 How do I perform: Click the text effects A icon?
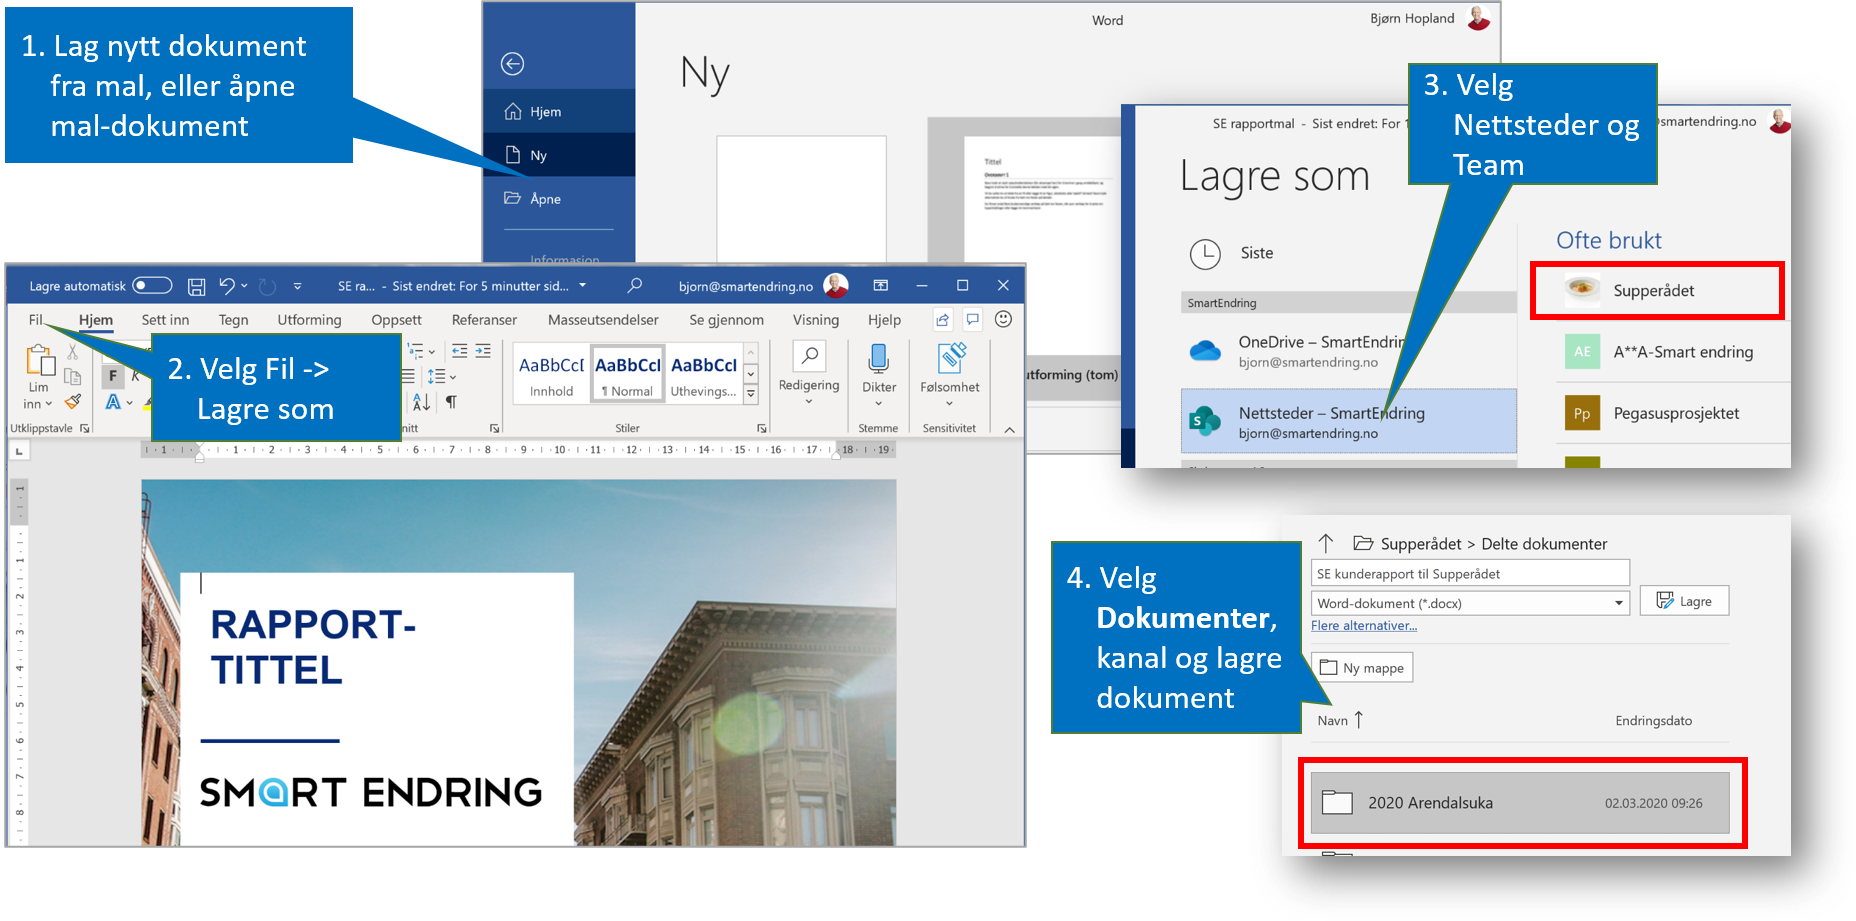click(x=113, y=402)
